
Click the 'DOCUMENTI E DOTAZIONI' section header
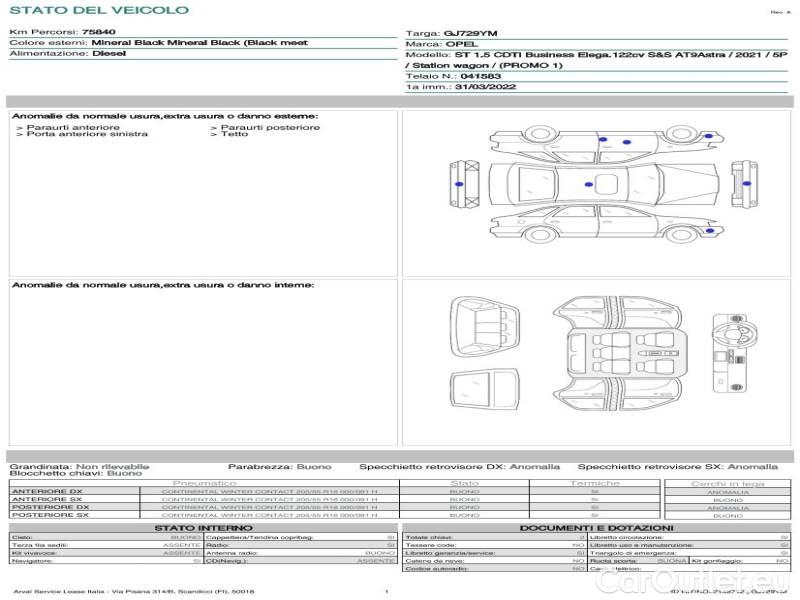click(x=596, y=528)
